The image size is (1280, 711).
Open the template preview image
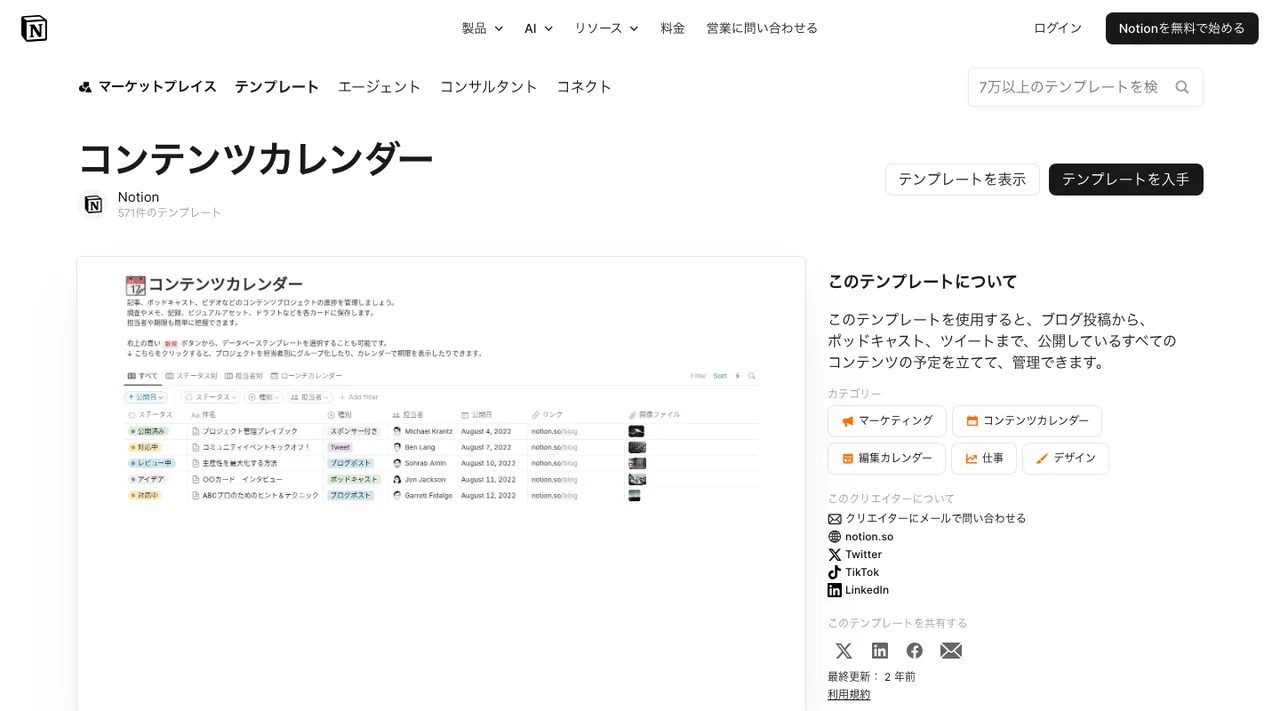441,483
